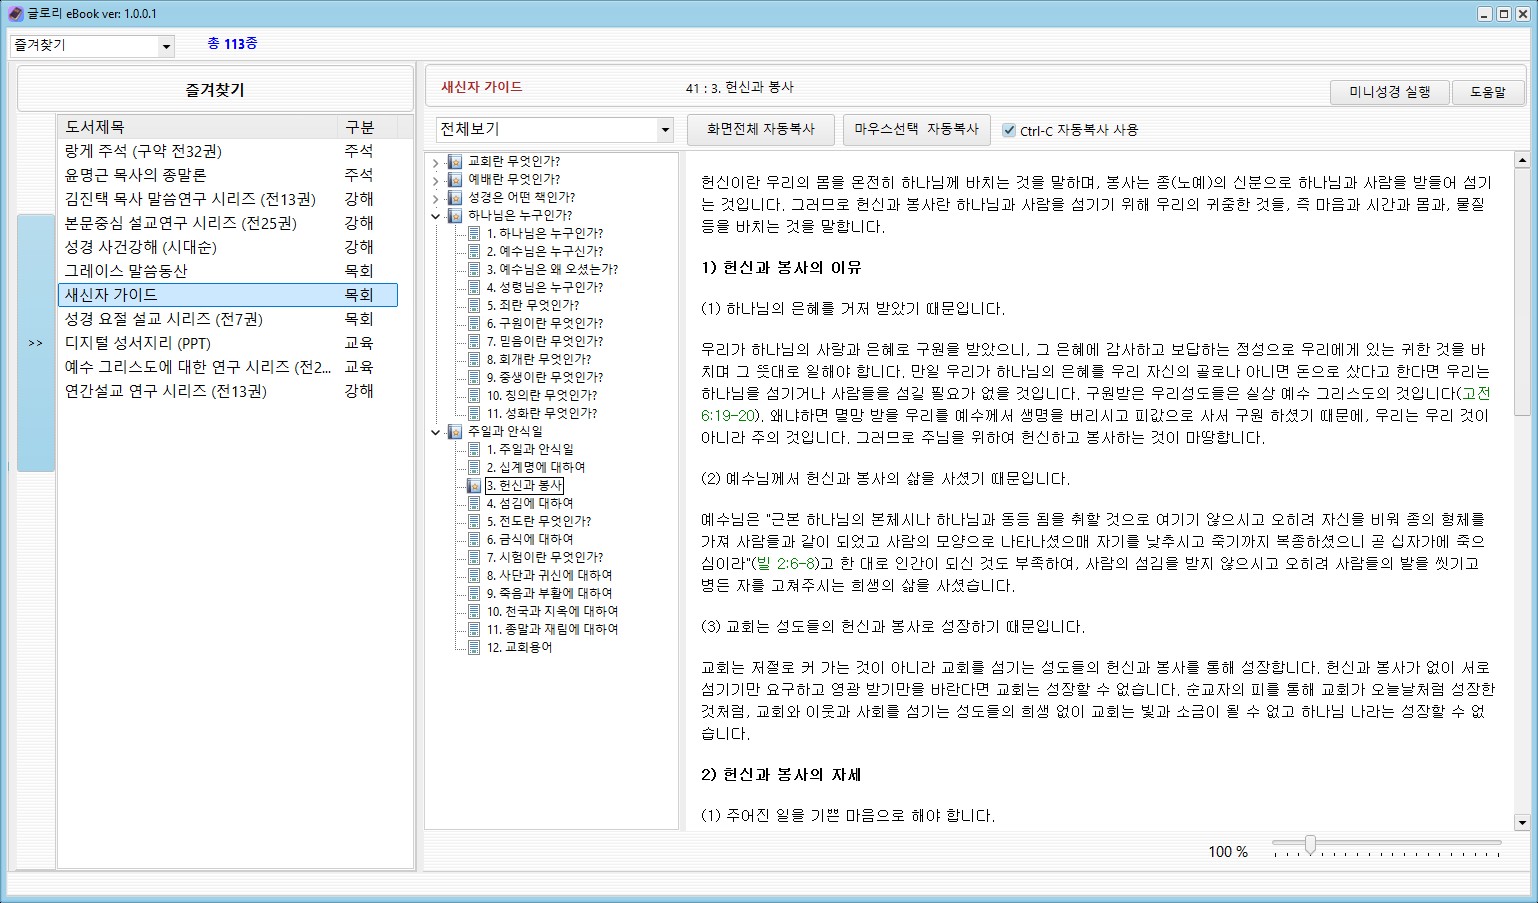Toggle the Ctrl-C 자동복사 사용 checkbox
Viewport: 1538px width, 903px height.
pyautogui.click(x=1009, y=130)
